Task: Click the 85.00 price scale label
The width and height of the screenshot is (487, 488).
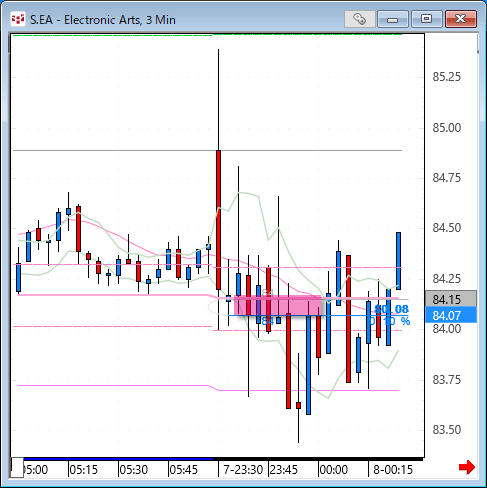Action: click(447, 127)
